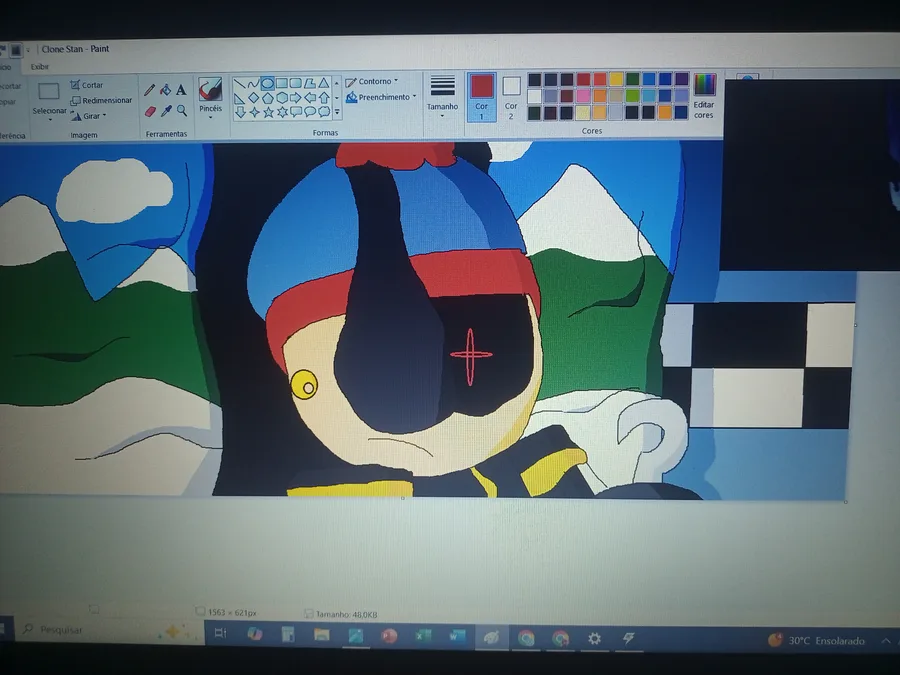The width and height of the screenshot is (900, 675).
Task: Select the Curve shape
Action: (x=254, y=84)
